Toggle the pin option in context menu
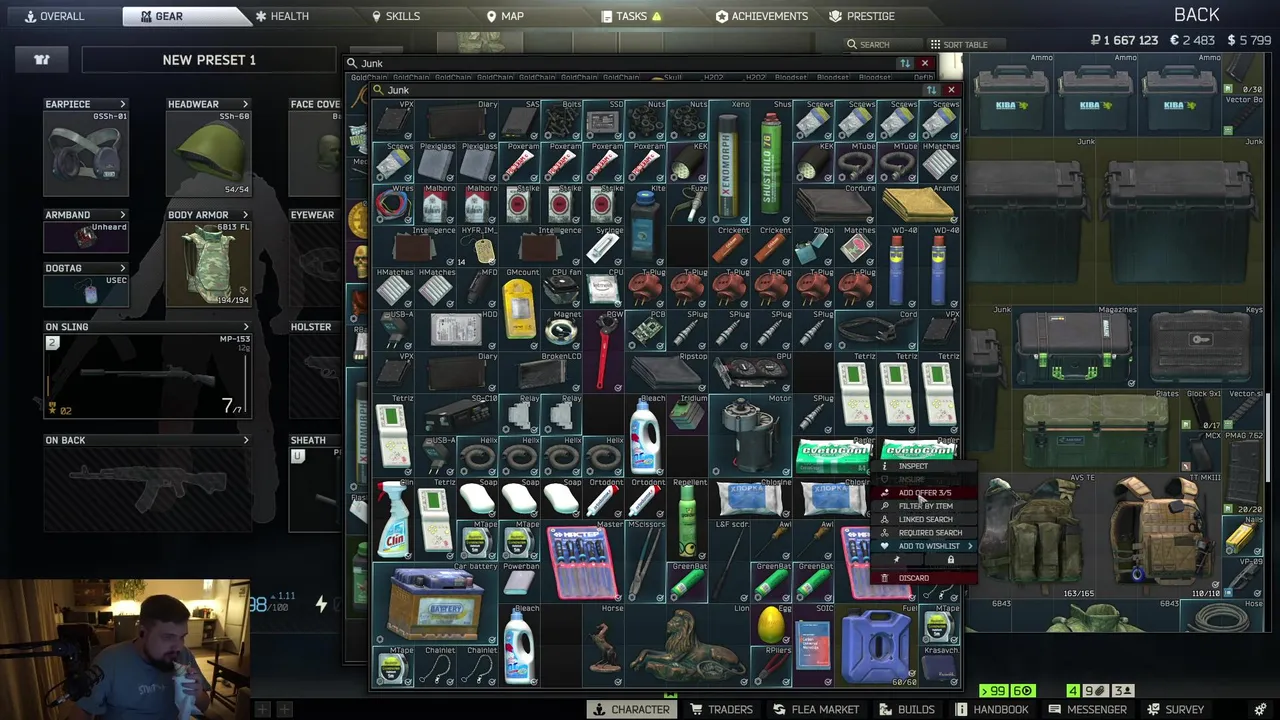The image size is (1280, 720). click(x=896, y=560)
